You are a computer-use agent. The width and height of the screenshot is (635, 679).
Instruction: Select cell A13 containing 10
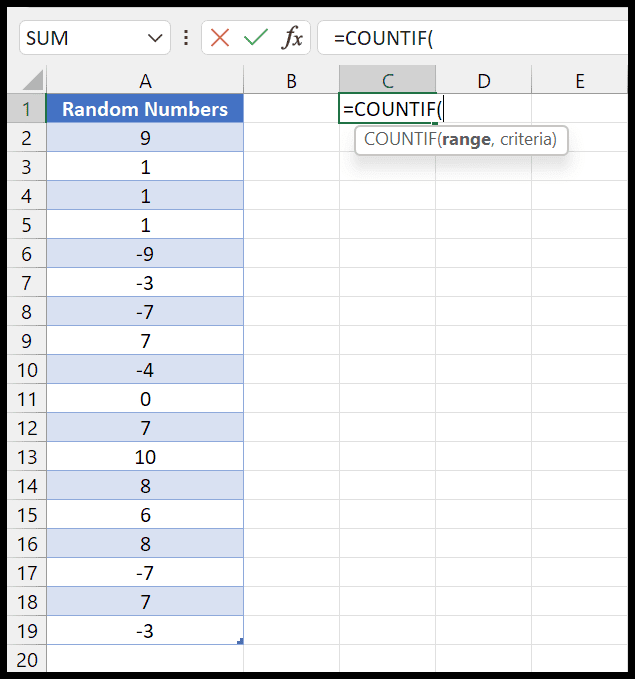point(145,456)
